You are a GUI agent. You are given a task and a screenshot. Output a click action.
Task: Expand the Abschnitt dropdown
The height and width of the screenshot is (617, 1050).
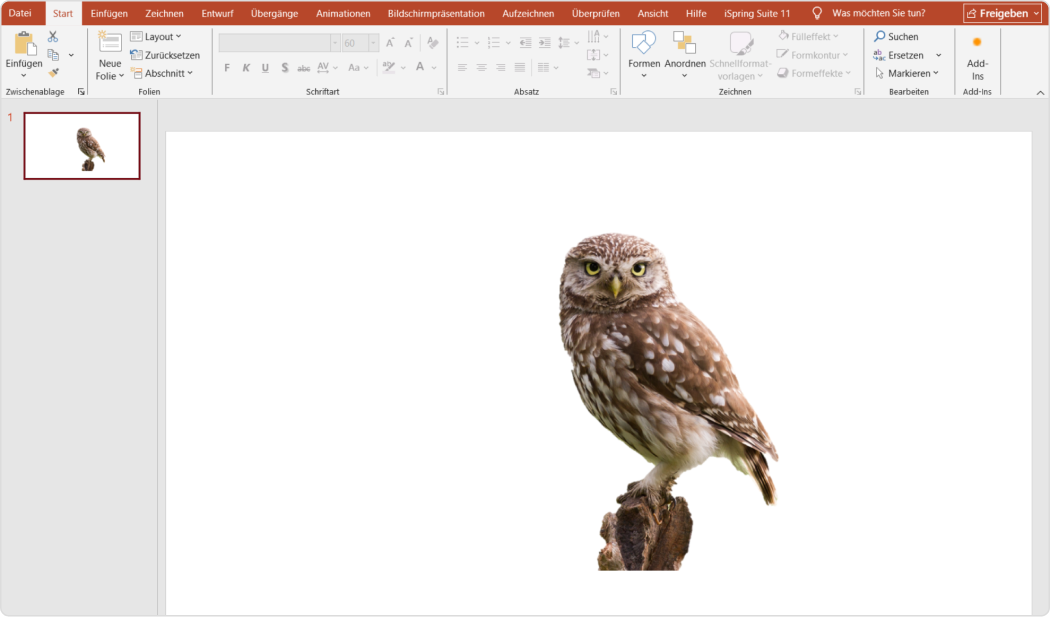click(165, 72)
